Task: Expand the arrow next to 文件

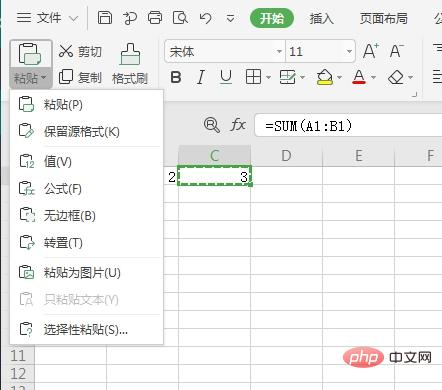Action: (73, 18)
